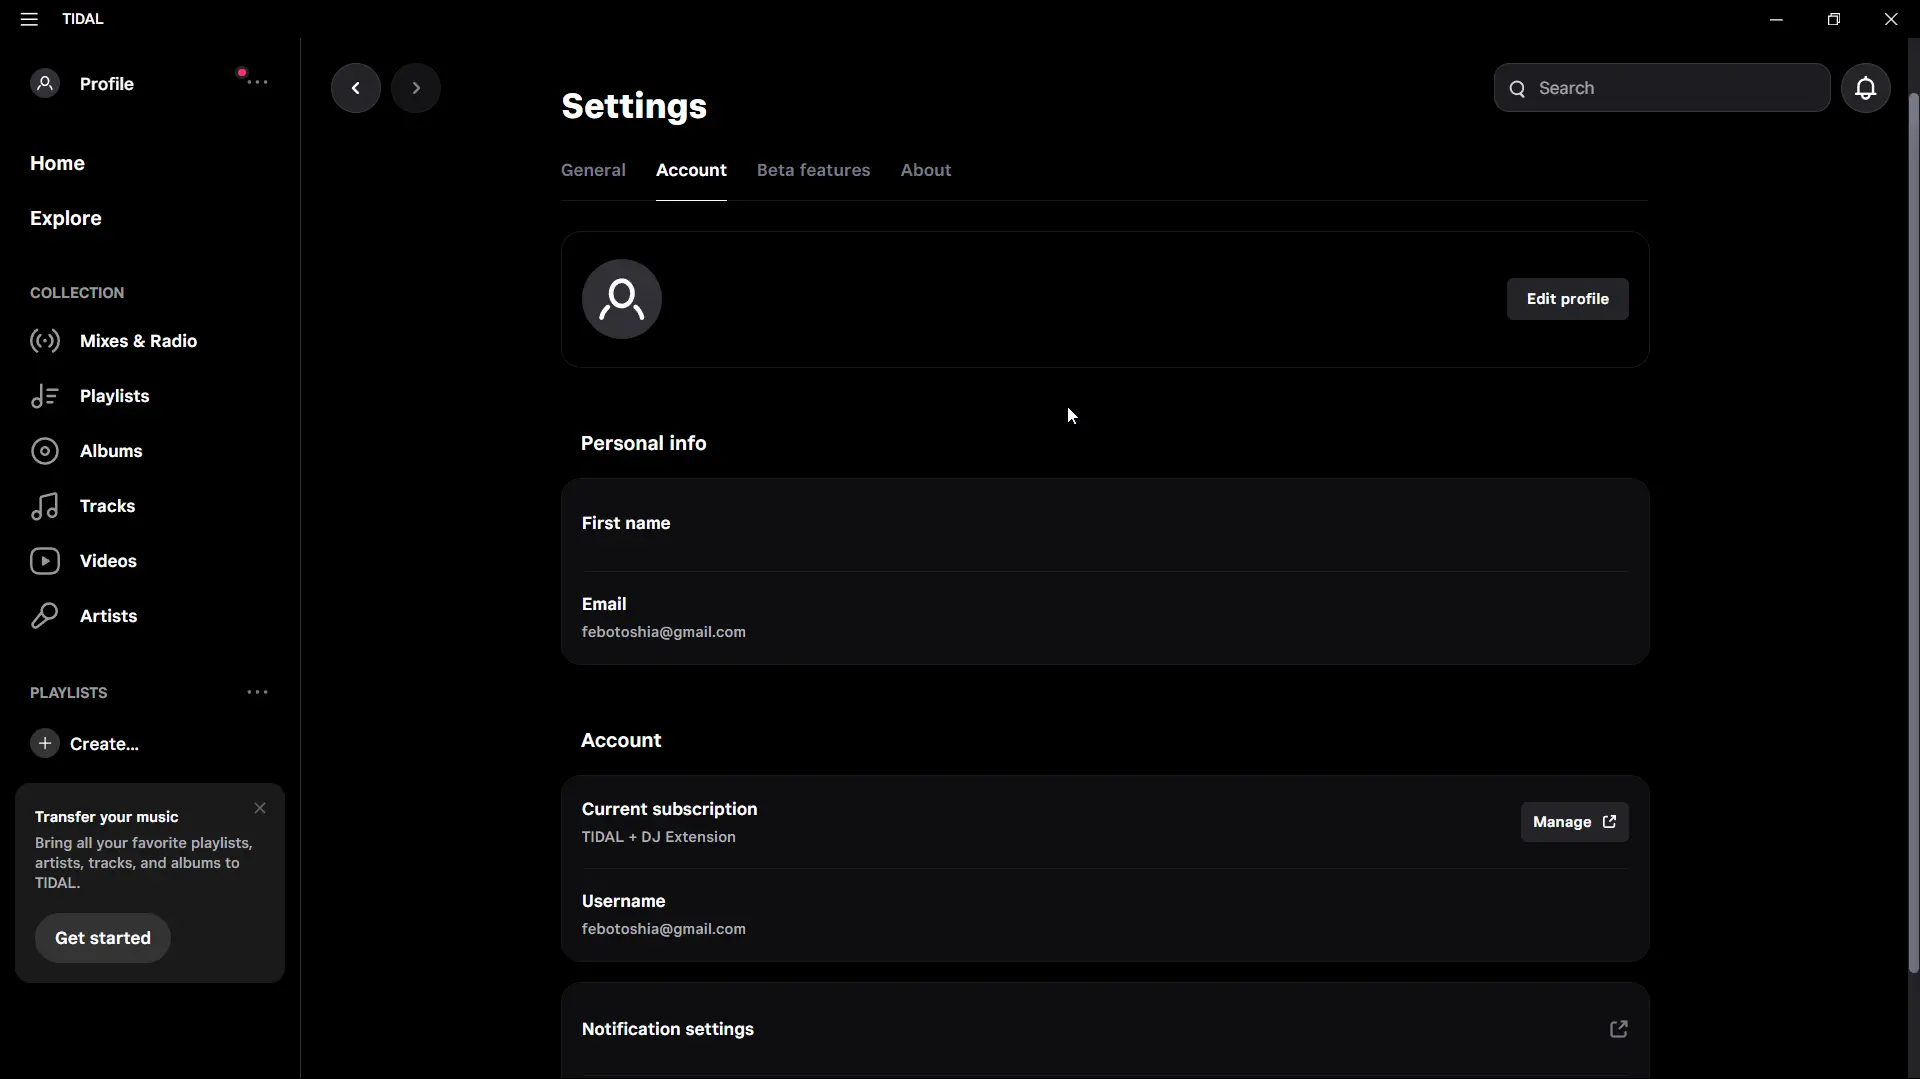Click Manage subscription button
The width and height of the screenshot is (1920, 1079).
point(1574,822)
